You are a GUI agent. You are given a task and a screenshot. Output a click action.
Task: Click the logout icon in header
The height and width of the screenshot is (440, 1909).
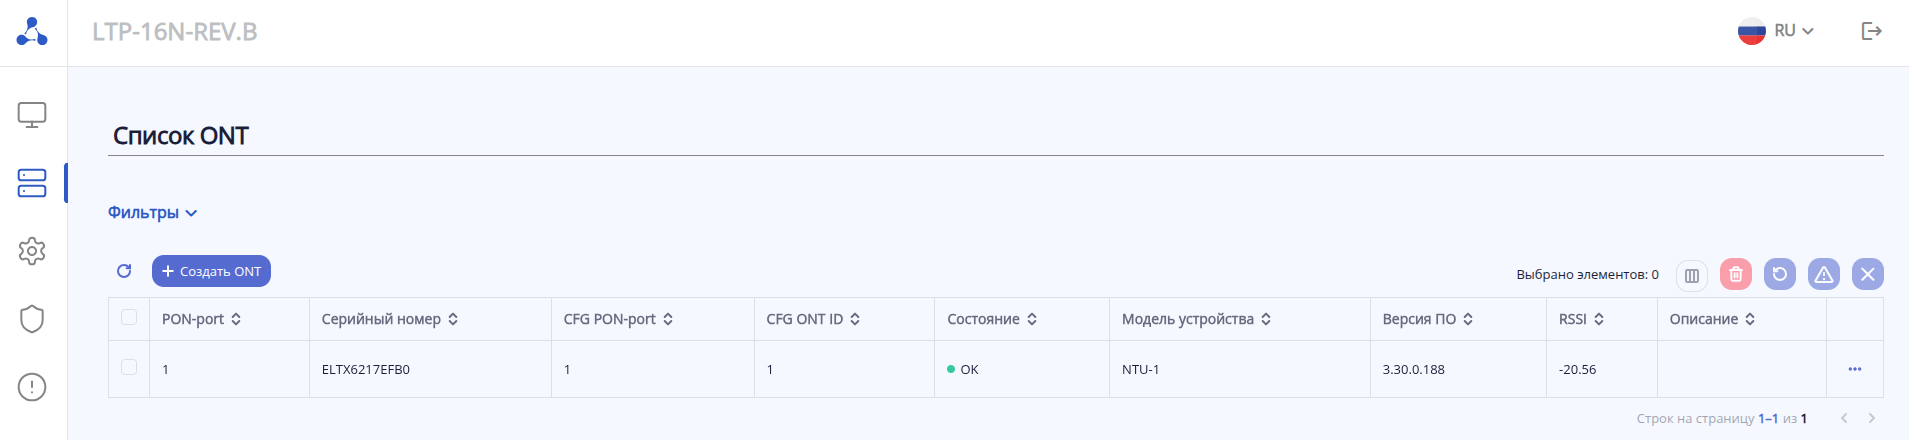point(1872,31)
